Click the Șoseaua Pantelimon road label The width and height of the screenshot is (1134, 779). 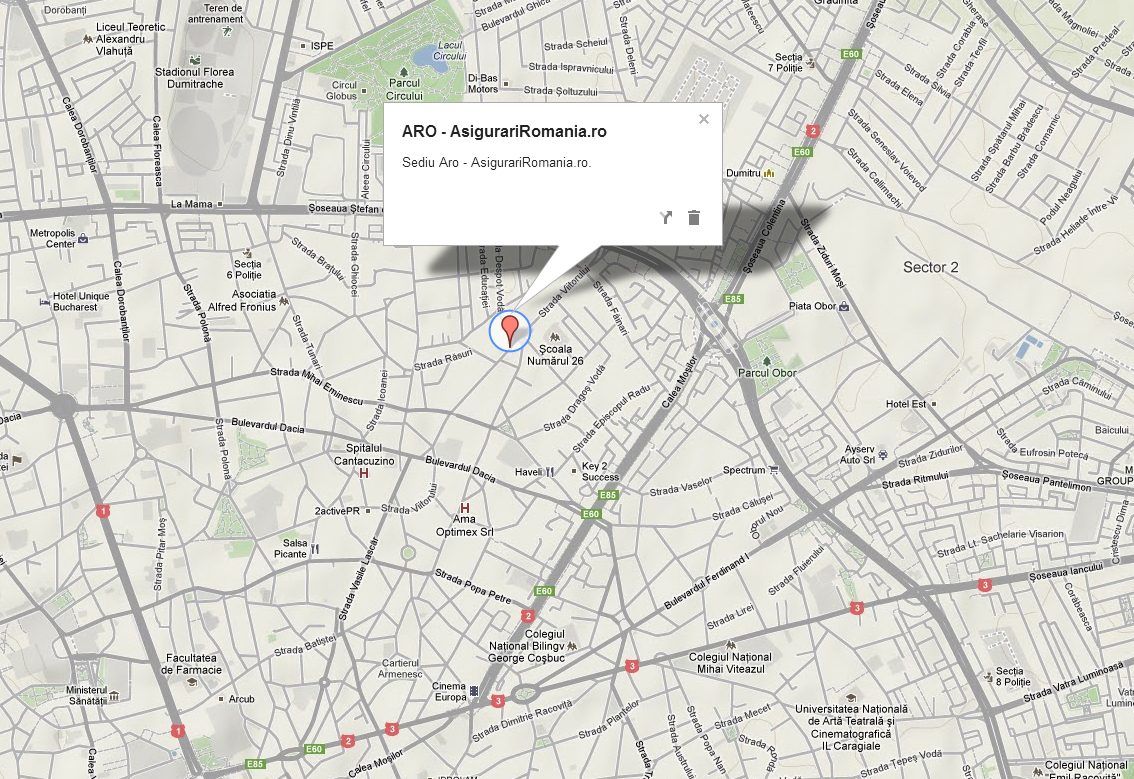tap(1046, 480)
